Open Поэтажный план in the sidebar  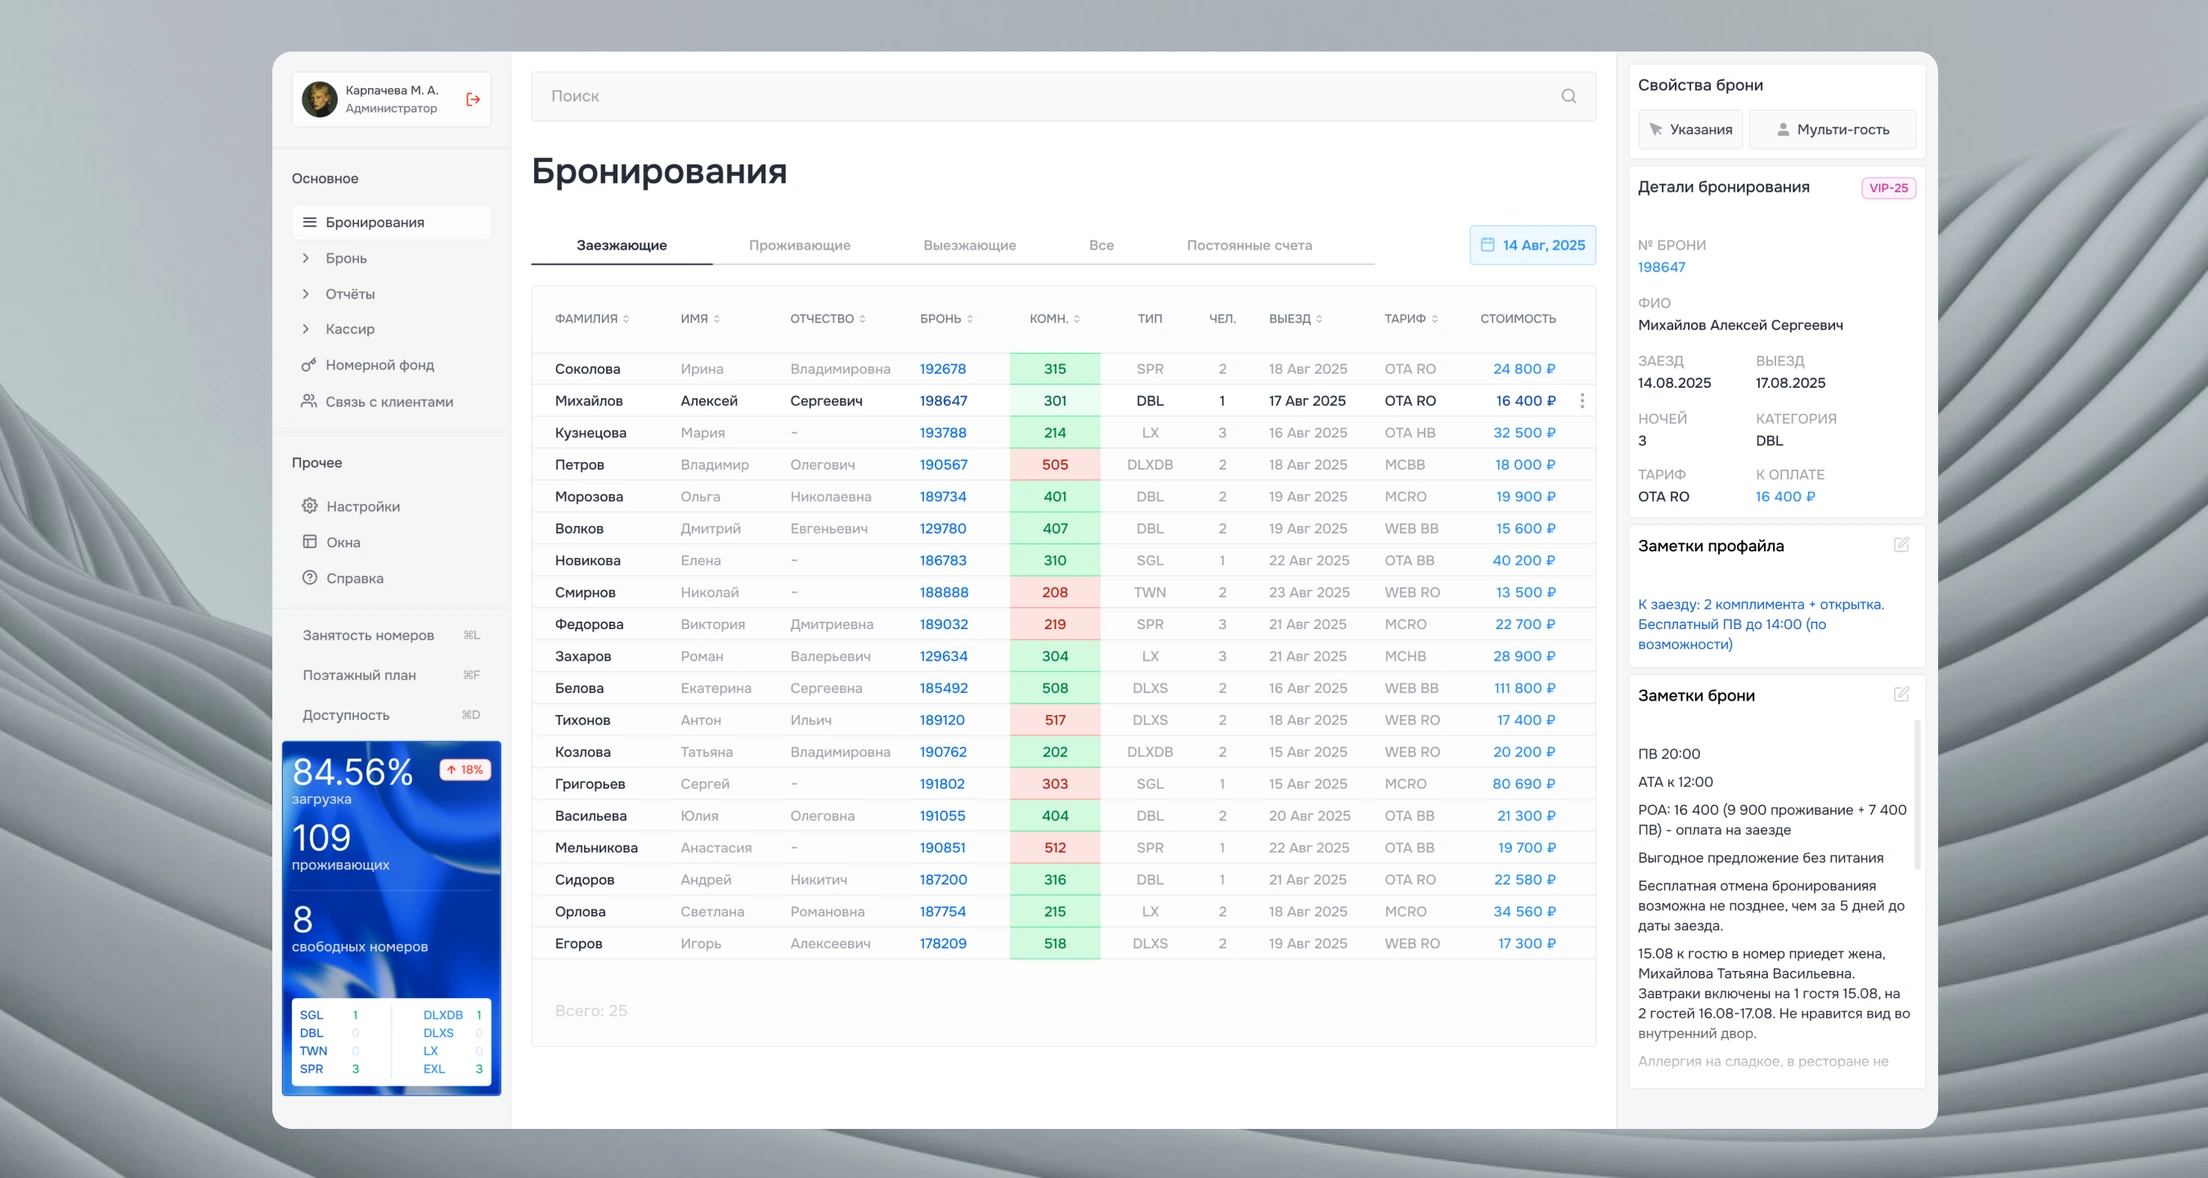(391, 675)
